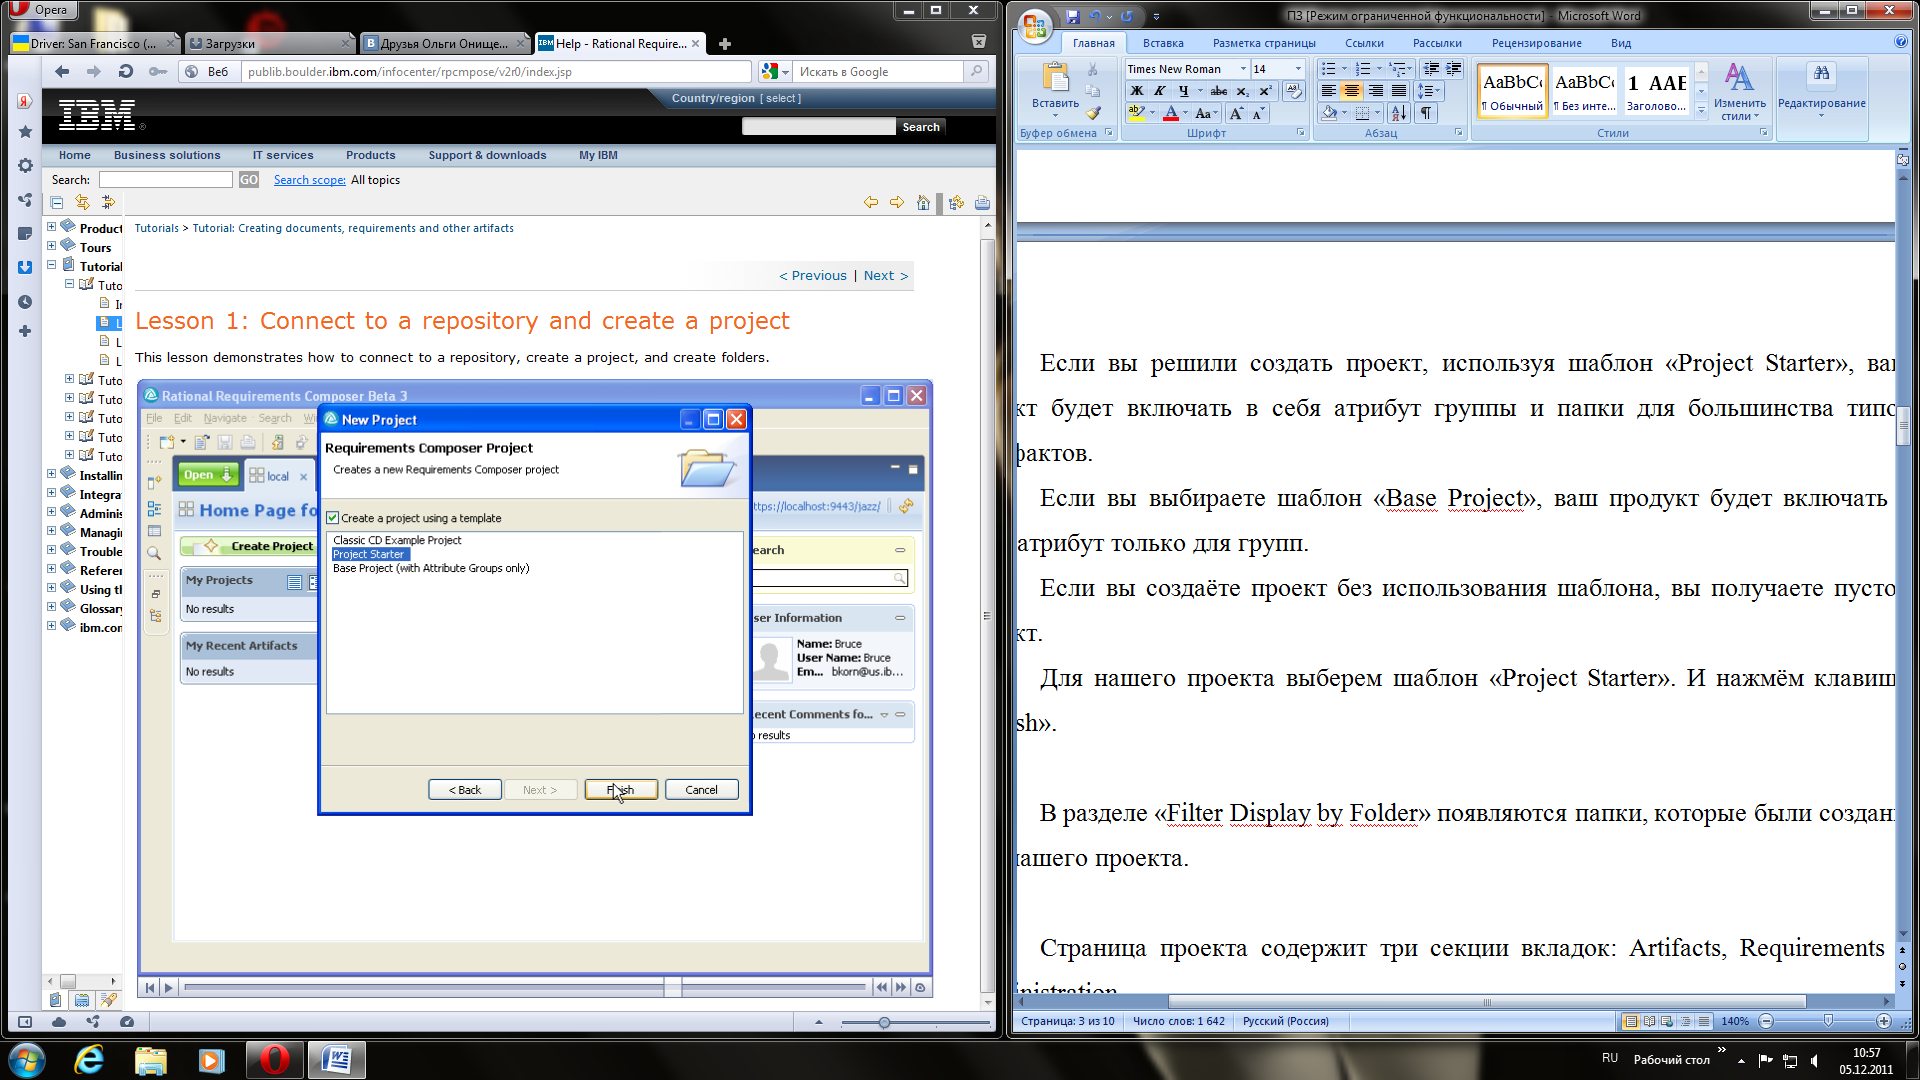Click the Previous lesson link
1920x1080 pixels.
click(812, 276)
